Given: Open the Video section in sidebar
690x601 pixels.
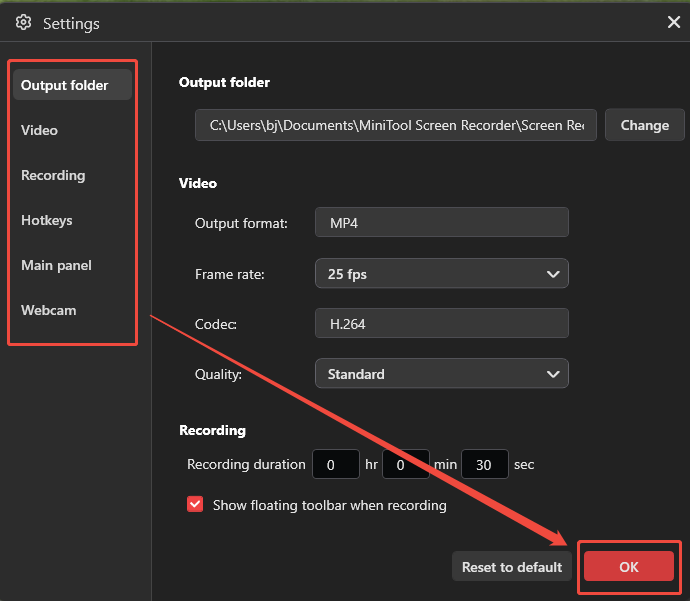Looking at the screenshot, I should pyautogui.click(x=39, y=130).
